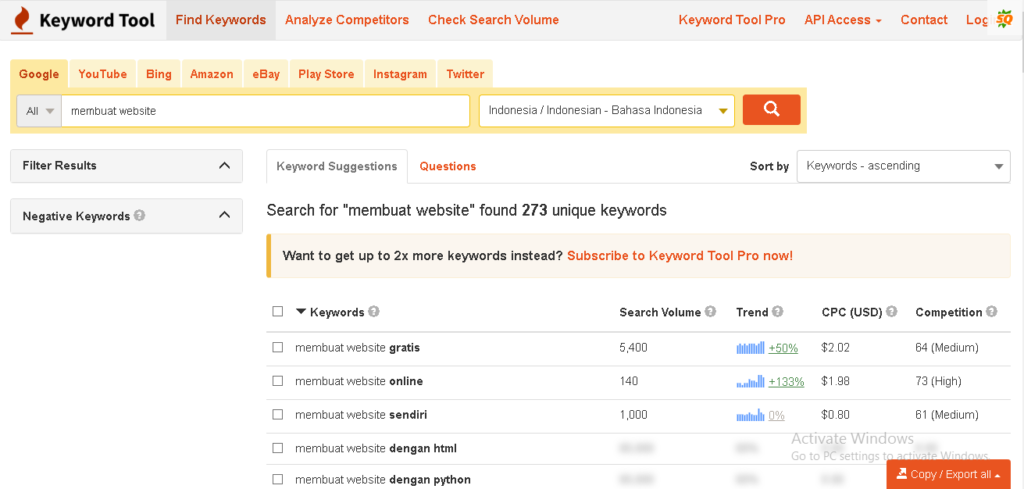This screenshot has width=1024, height=489.
Task: Open the API Access menu
Action: pos(842,20)
